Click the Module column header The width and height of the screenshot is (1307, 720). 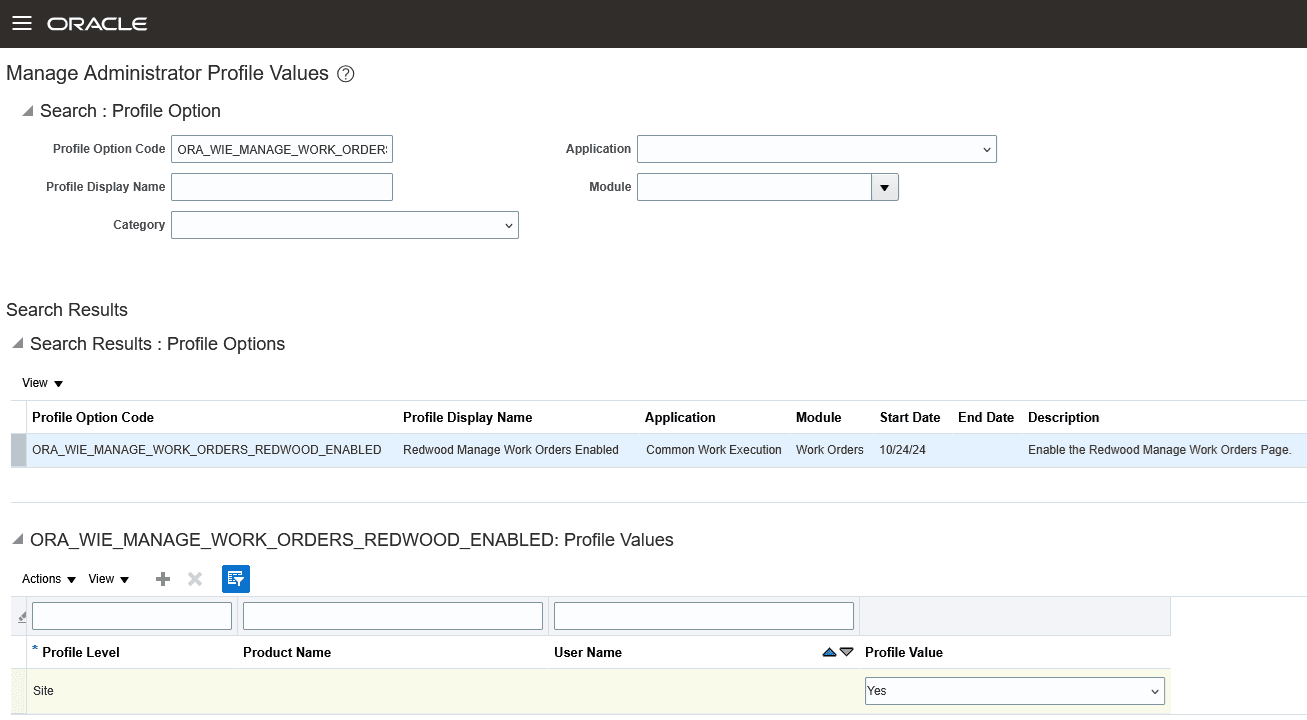coord(819,417)
